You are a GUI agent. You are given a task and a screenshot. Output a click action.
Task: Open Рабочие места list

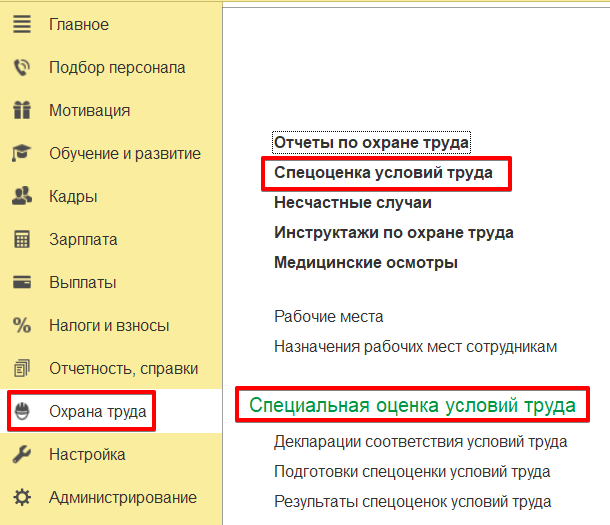(x=329, y=317)
